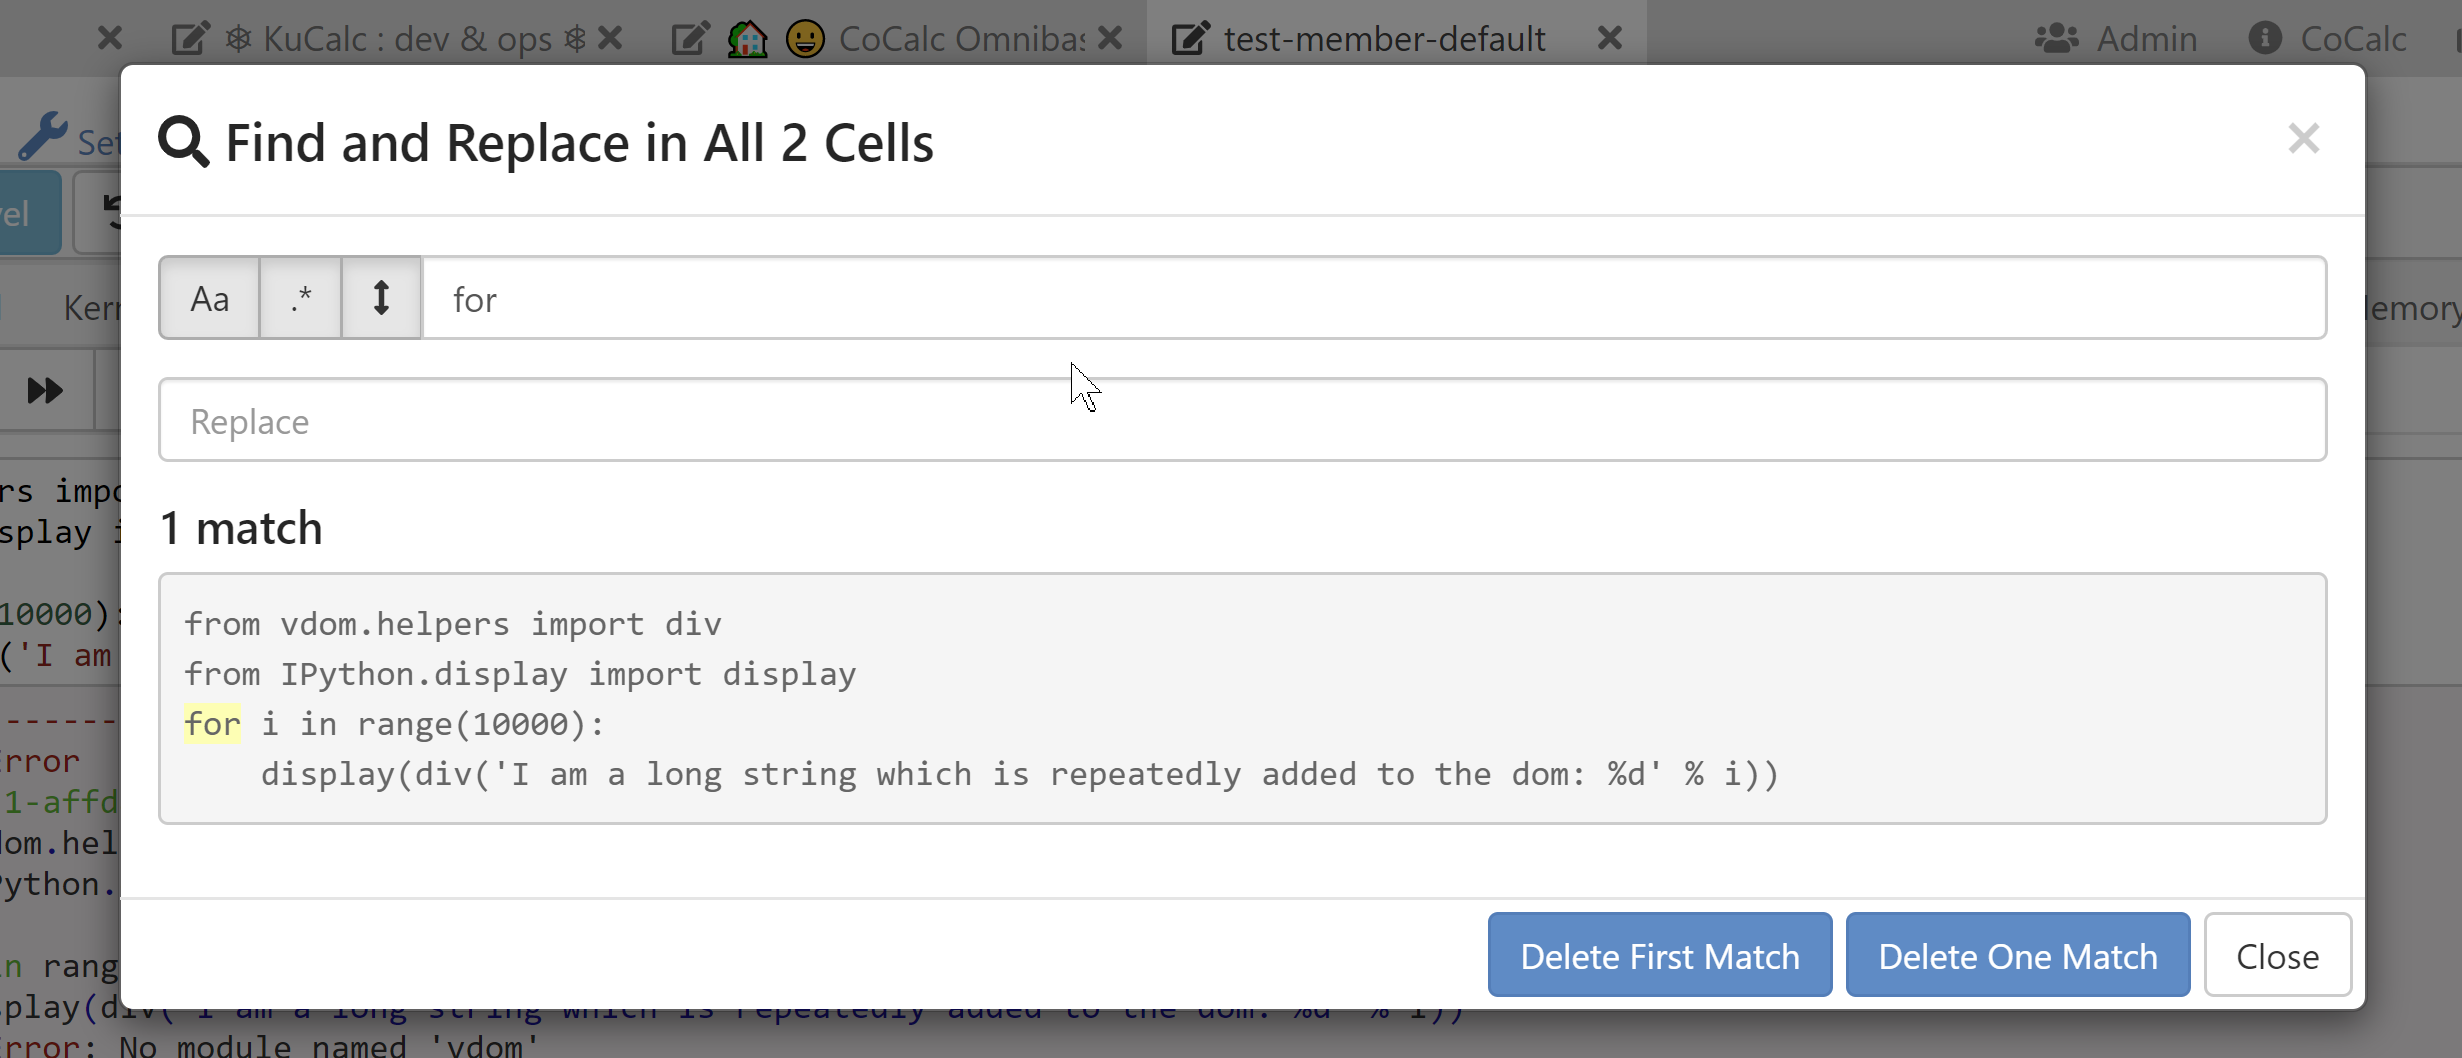Viewport: 2462px width, 1058px height.
Task: Click Delete First Match button
Action: pos(1660,955)
